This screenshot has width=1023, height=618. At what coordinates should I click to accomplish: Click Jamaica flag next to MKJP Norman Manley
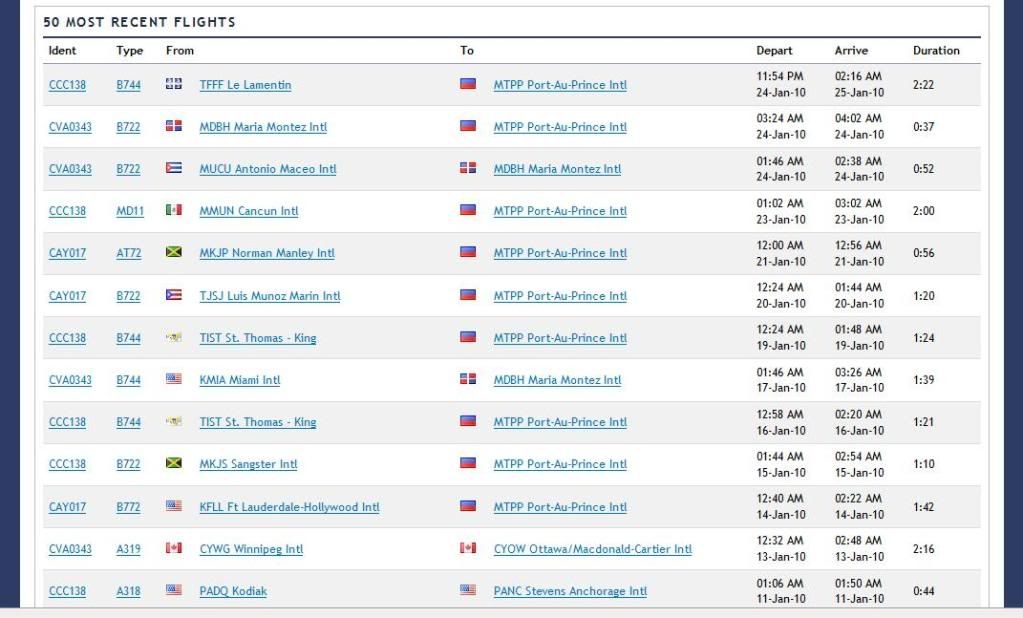tap(173, 253)
